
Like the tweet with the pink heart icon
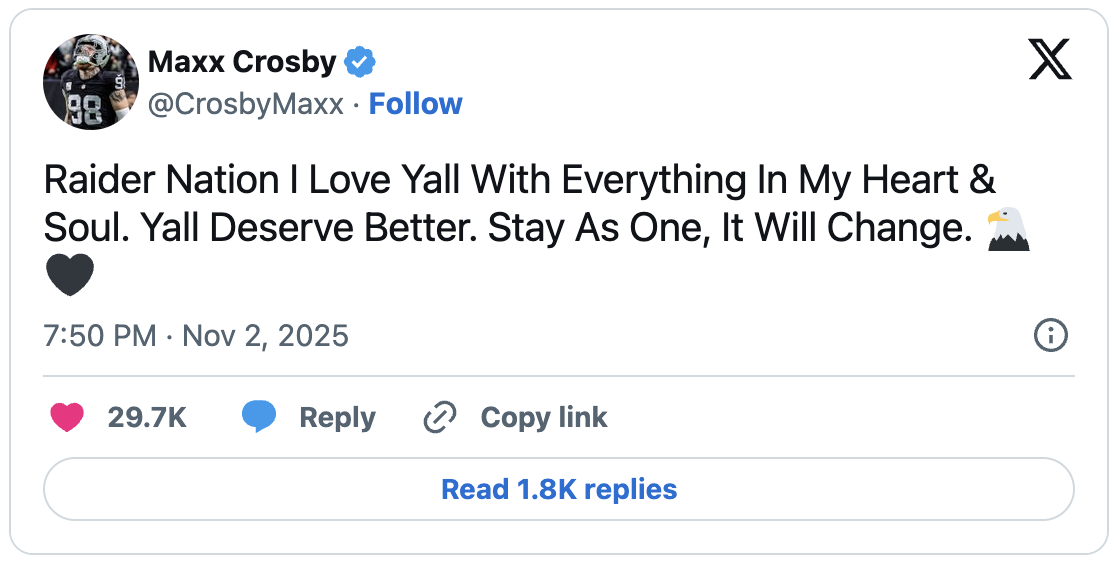67,417
